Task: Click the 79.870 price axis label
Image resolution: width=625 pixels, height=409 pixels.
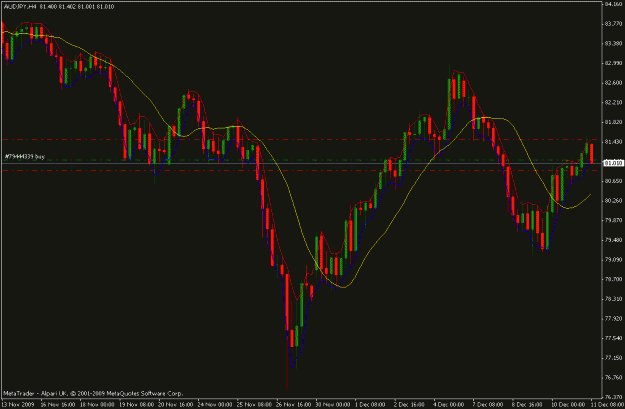Action: click(x=613, y=220)
